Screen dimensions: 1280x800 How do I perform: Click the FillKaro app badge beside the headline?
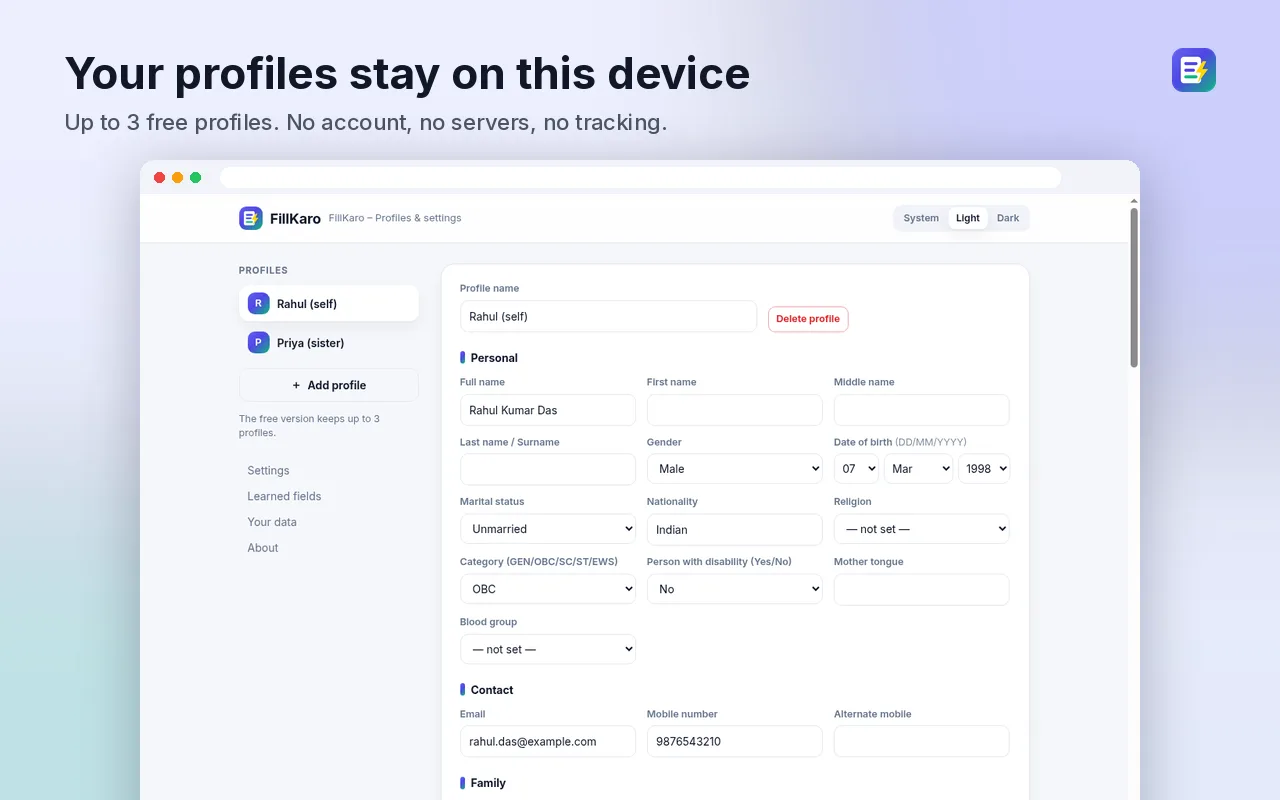coord(1194,70)
